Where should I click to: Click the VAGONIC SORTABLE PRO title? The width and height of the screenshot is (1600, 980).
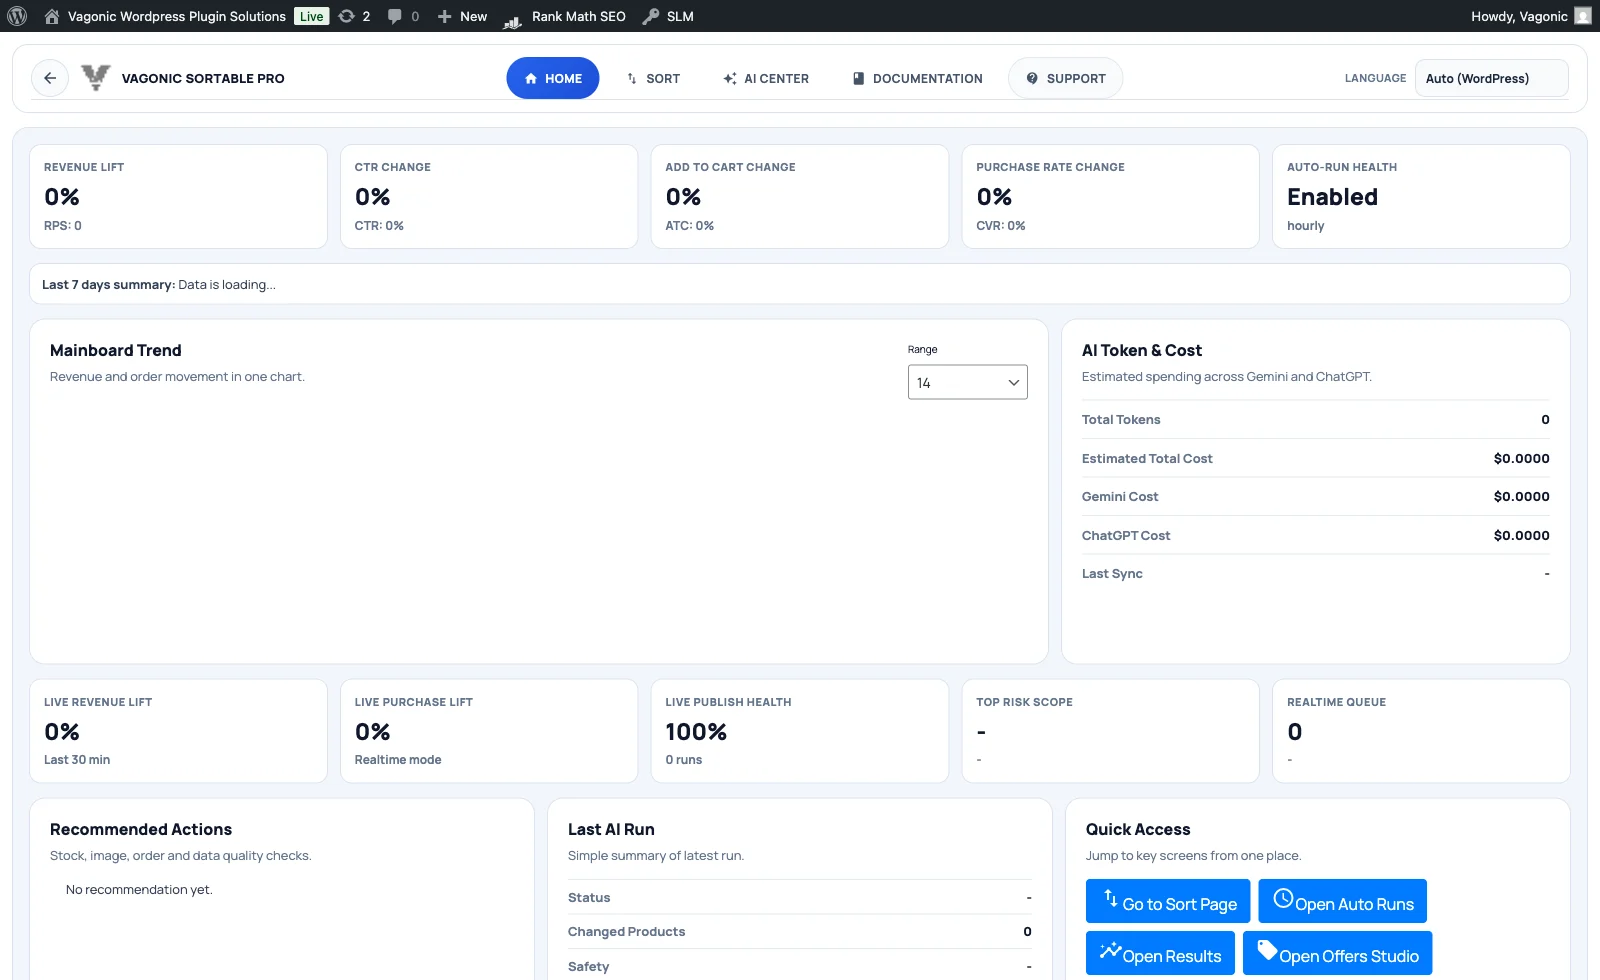tap(203, 78)
